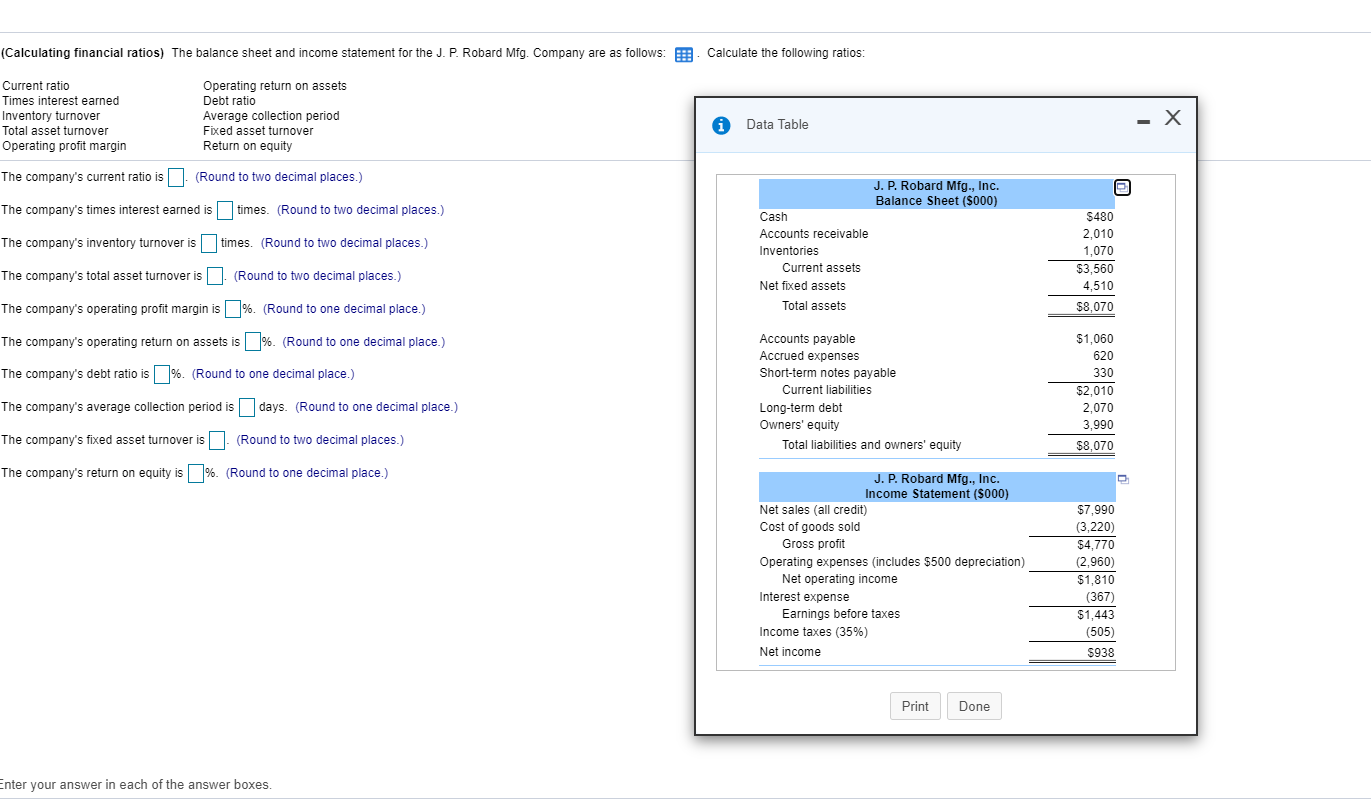Image resolution: width=1371 pixels, height=800 pixels.
Task: Select the average collection period input field
Action: 245,407
